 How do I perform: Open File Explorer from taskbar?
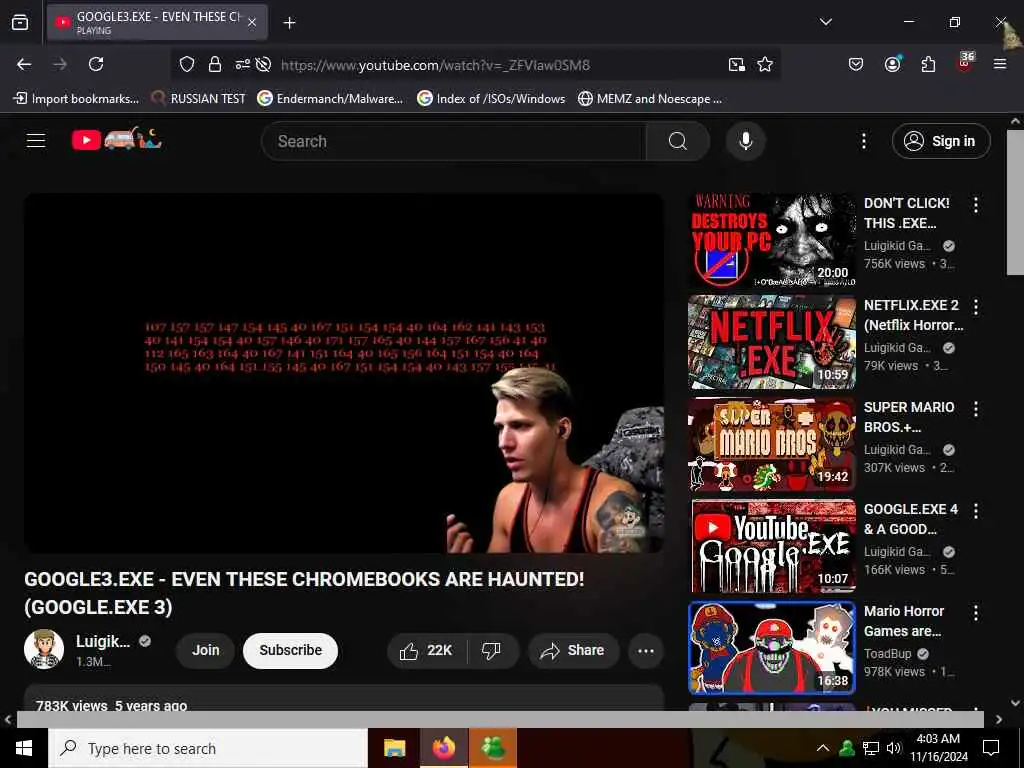(394, 748)
